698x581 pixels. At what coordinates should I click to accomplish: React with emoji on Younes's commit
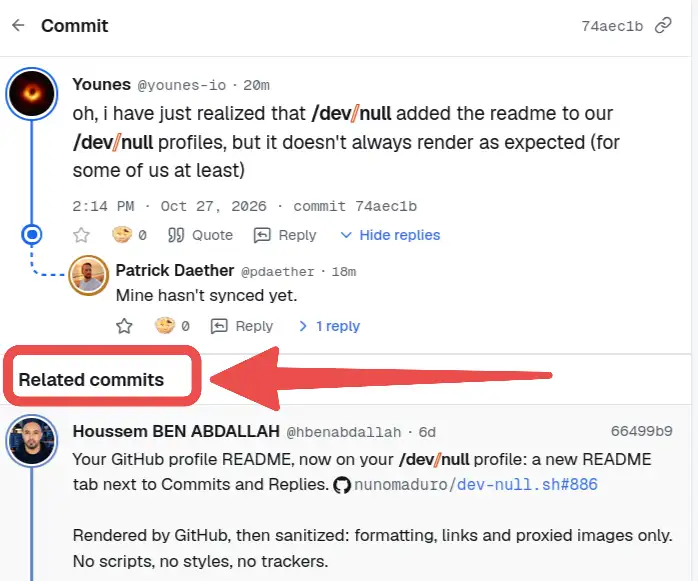[129, 235]
